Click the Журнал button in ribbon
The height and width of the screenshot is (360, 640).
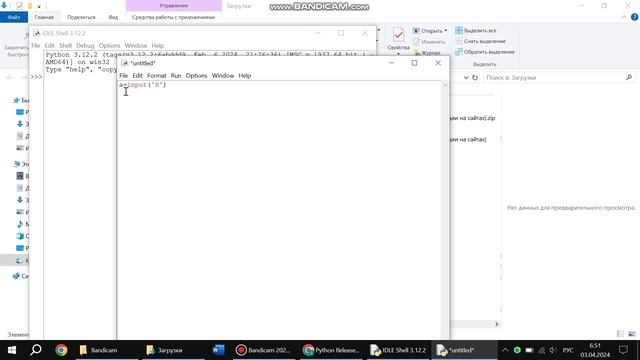427,53
